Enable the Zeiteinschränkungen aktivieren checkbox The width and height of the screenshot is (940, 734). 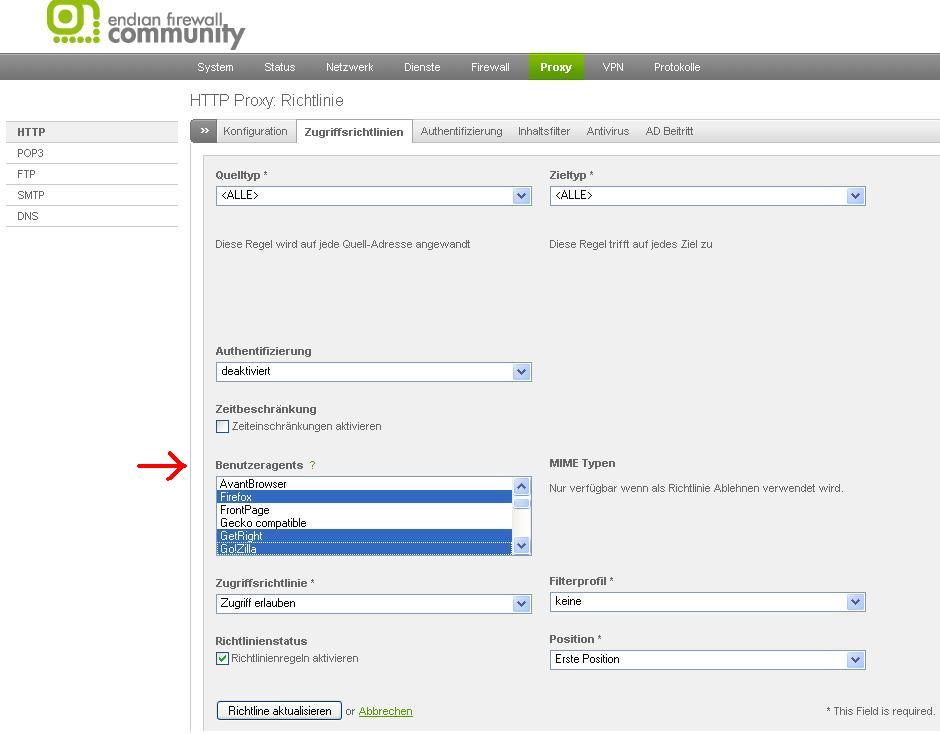tap(223, 427)
